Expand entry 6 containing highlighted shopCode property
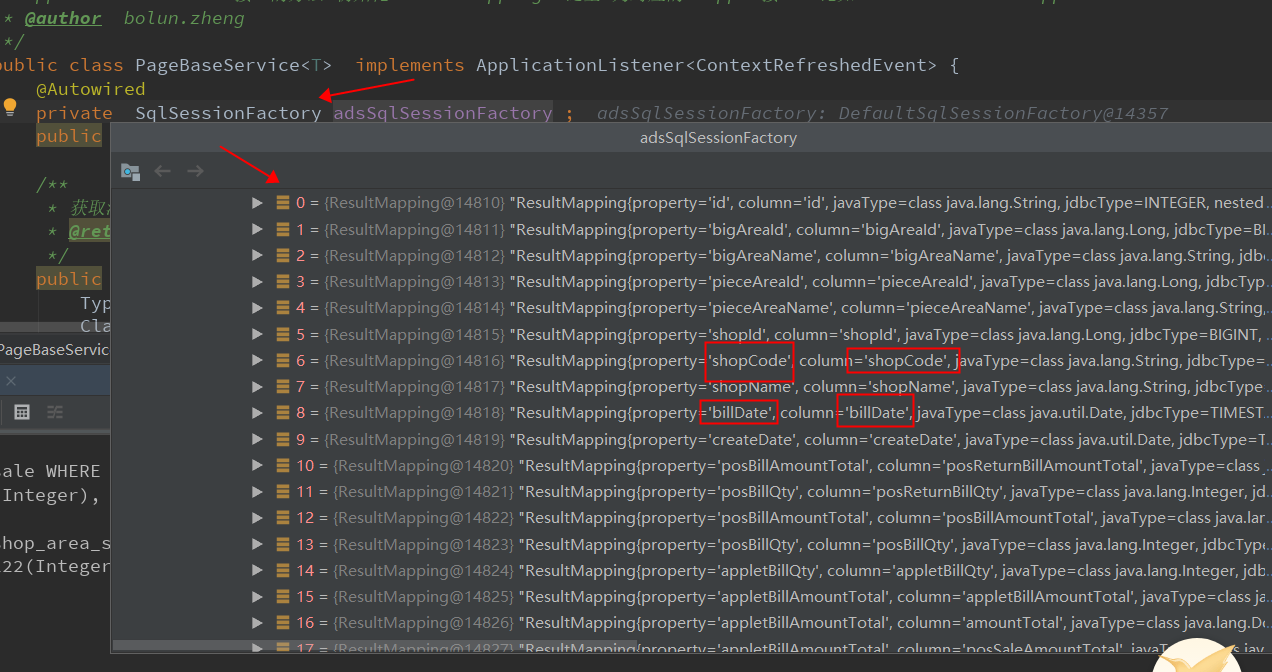The width and height of the screenshot is (1272, 672). pyautogui.click(x=257, y=360)
